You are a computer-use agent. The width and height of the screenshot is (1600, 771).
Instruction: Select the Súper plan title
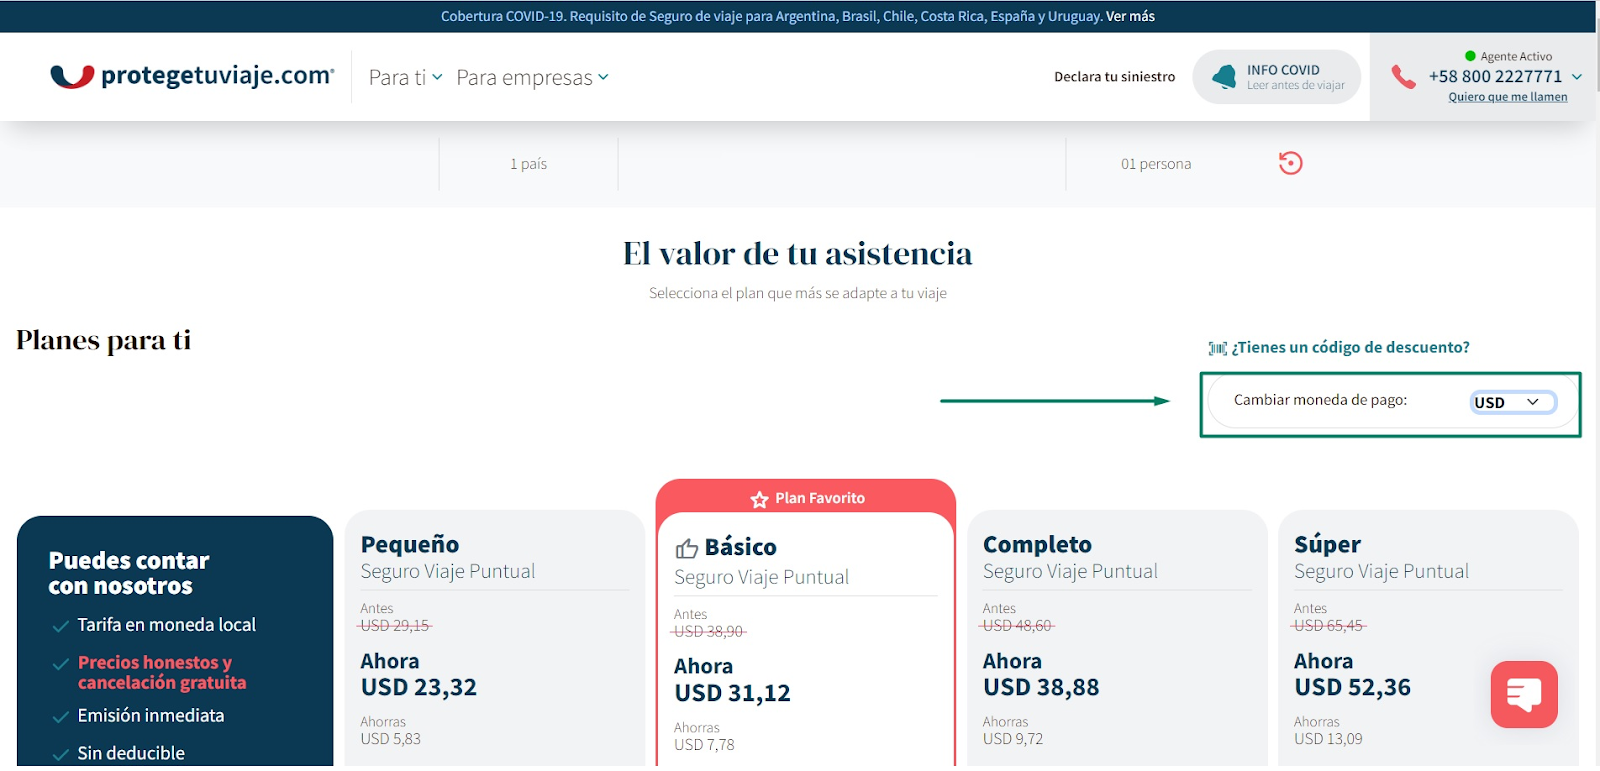pyautogui.click(x=1327, y=544)
